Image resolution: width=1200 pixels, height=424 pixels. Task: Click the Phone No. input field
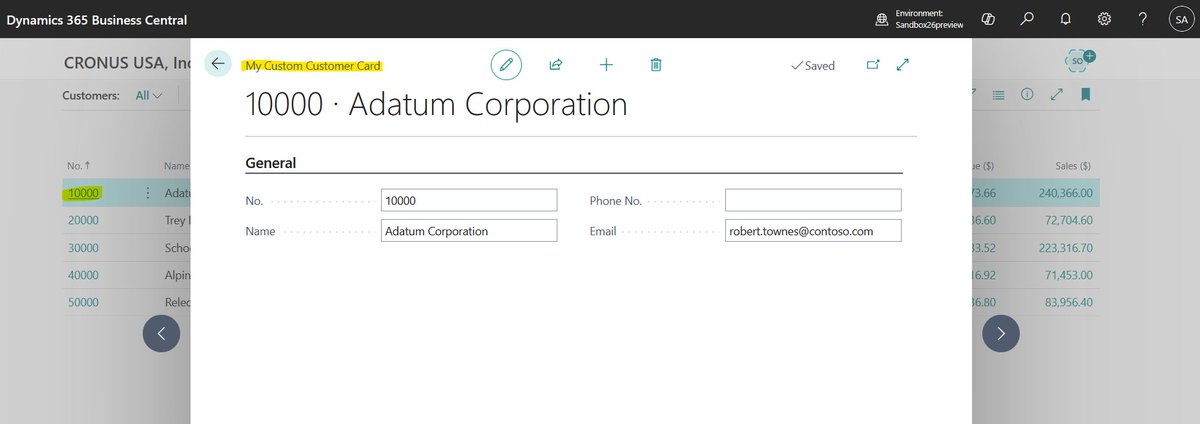[x=813, y=200]
